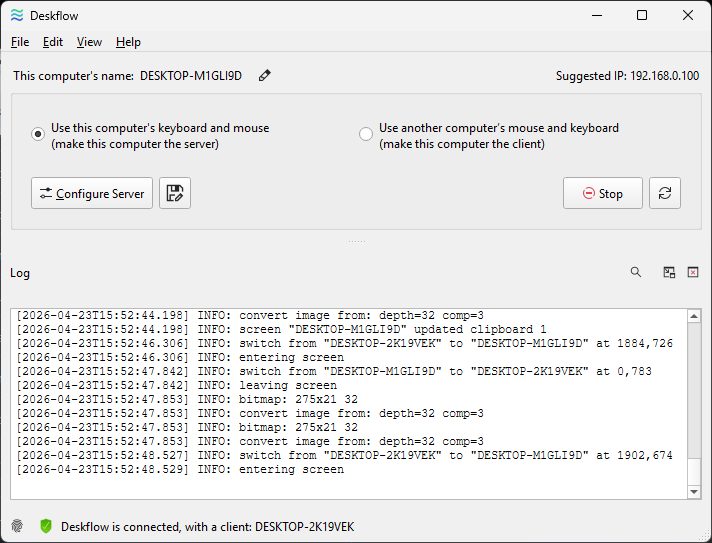Open the Edit menu
The image size is (712, 543).
[53, 42]
